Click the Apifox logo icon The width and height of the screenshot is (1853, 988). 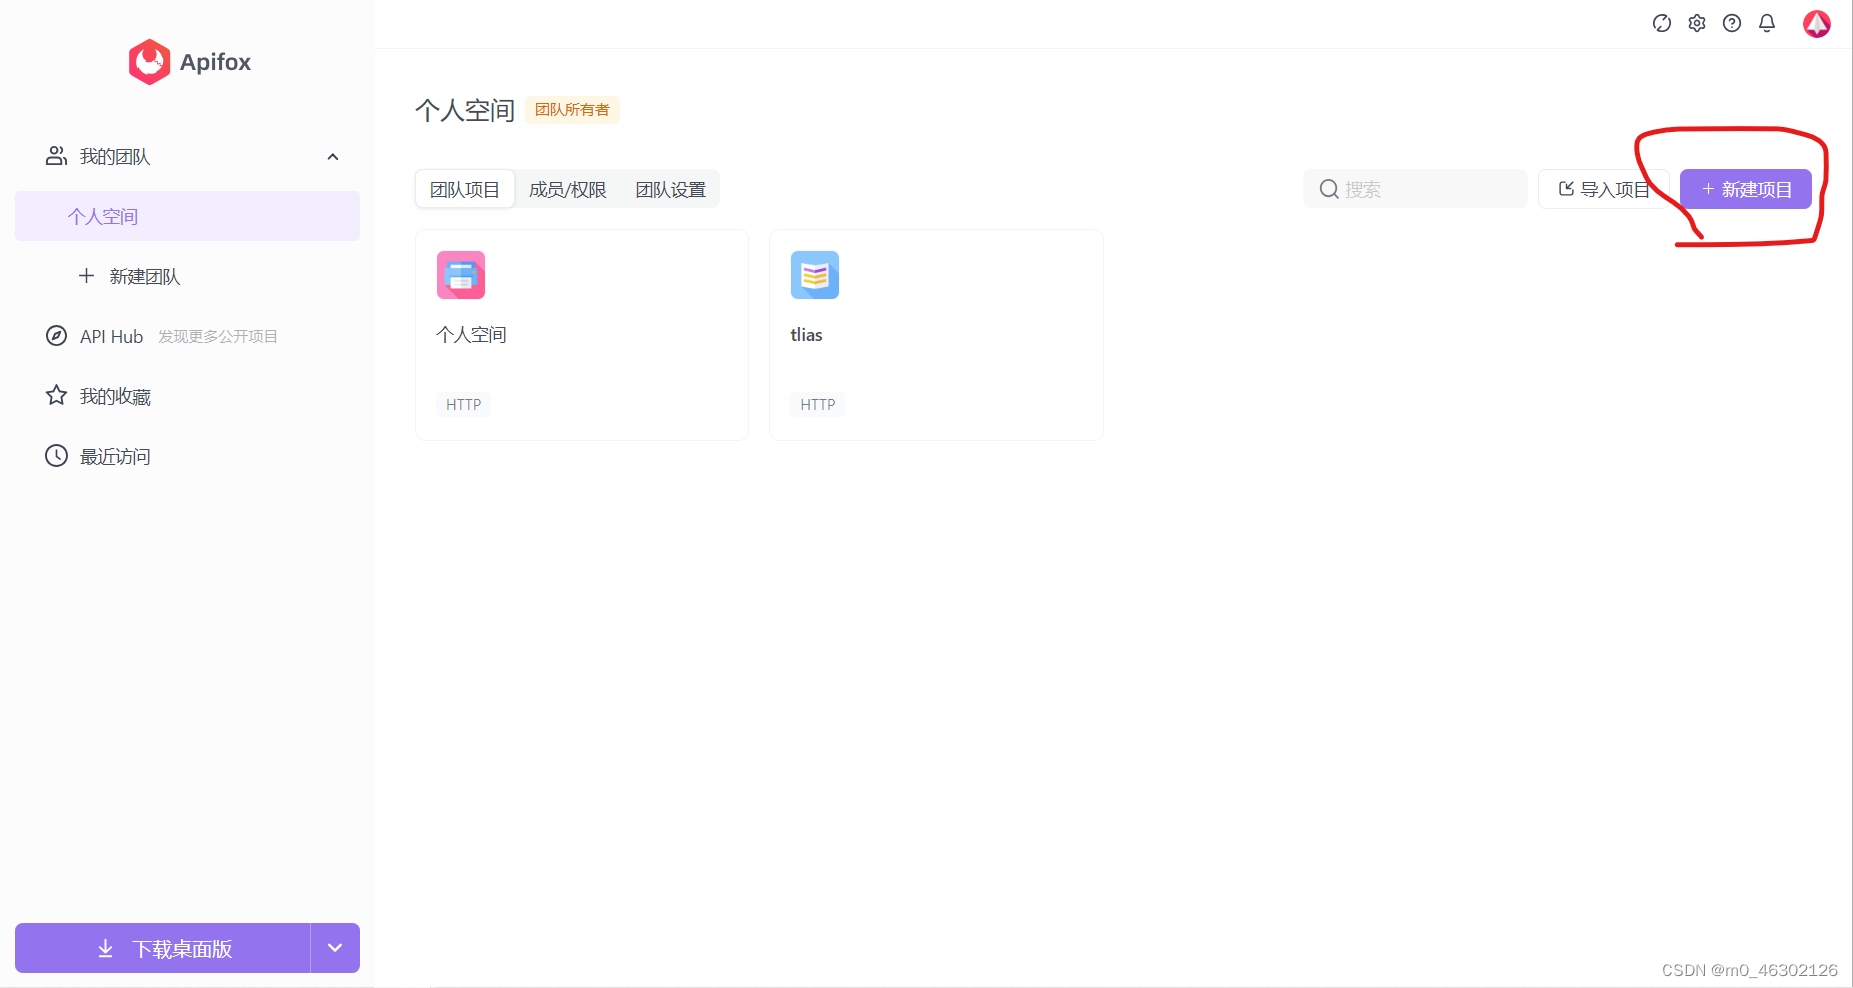(x=149, y=62)
